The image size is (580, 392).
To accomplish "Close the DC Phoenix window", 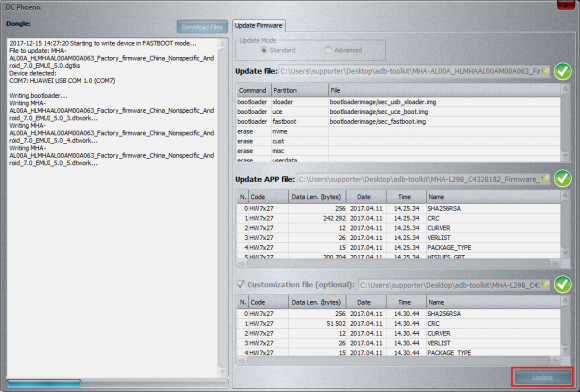I will point(566,5).
